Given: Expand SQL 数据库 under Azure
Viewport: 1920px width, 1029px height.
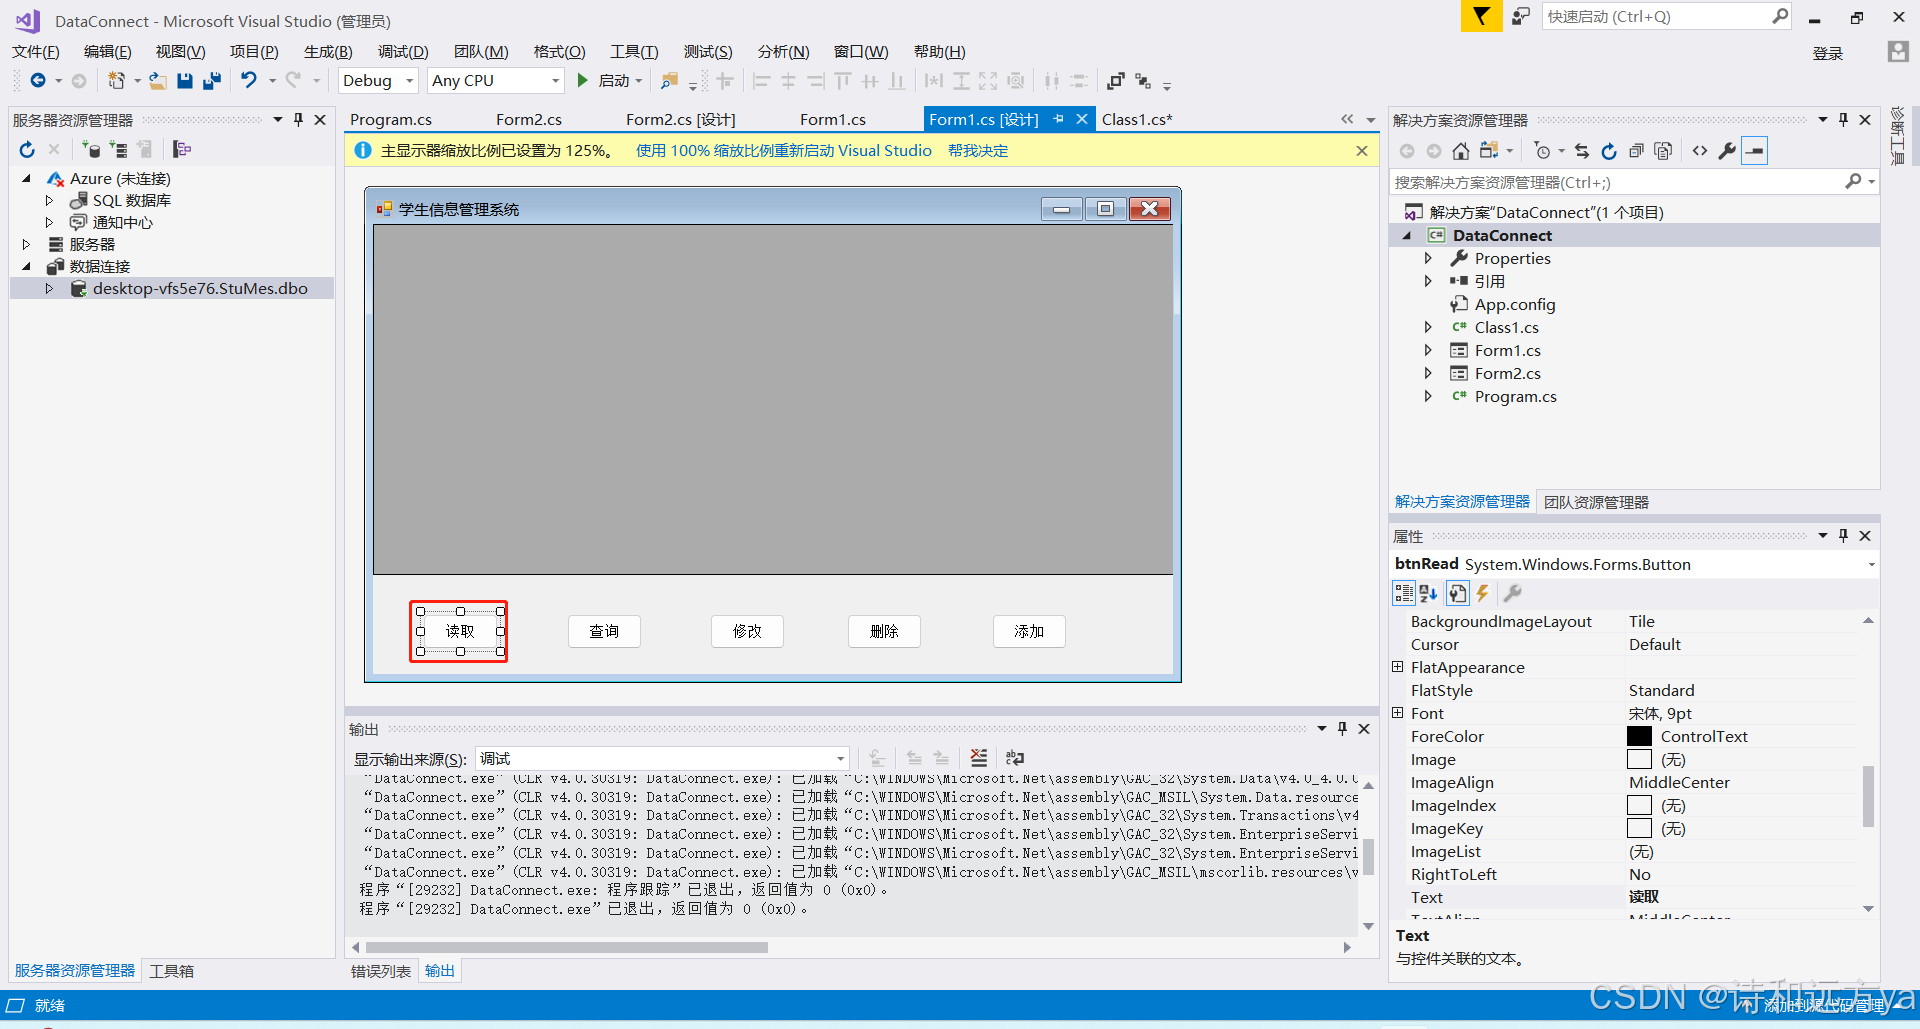Looking at the screenshot, I should tap(49, 201).
